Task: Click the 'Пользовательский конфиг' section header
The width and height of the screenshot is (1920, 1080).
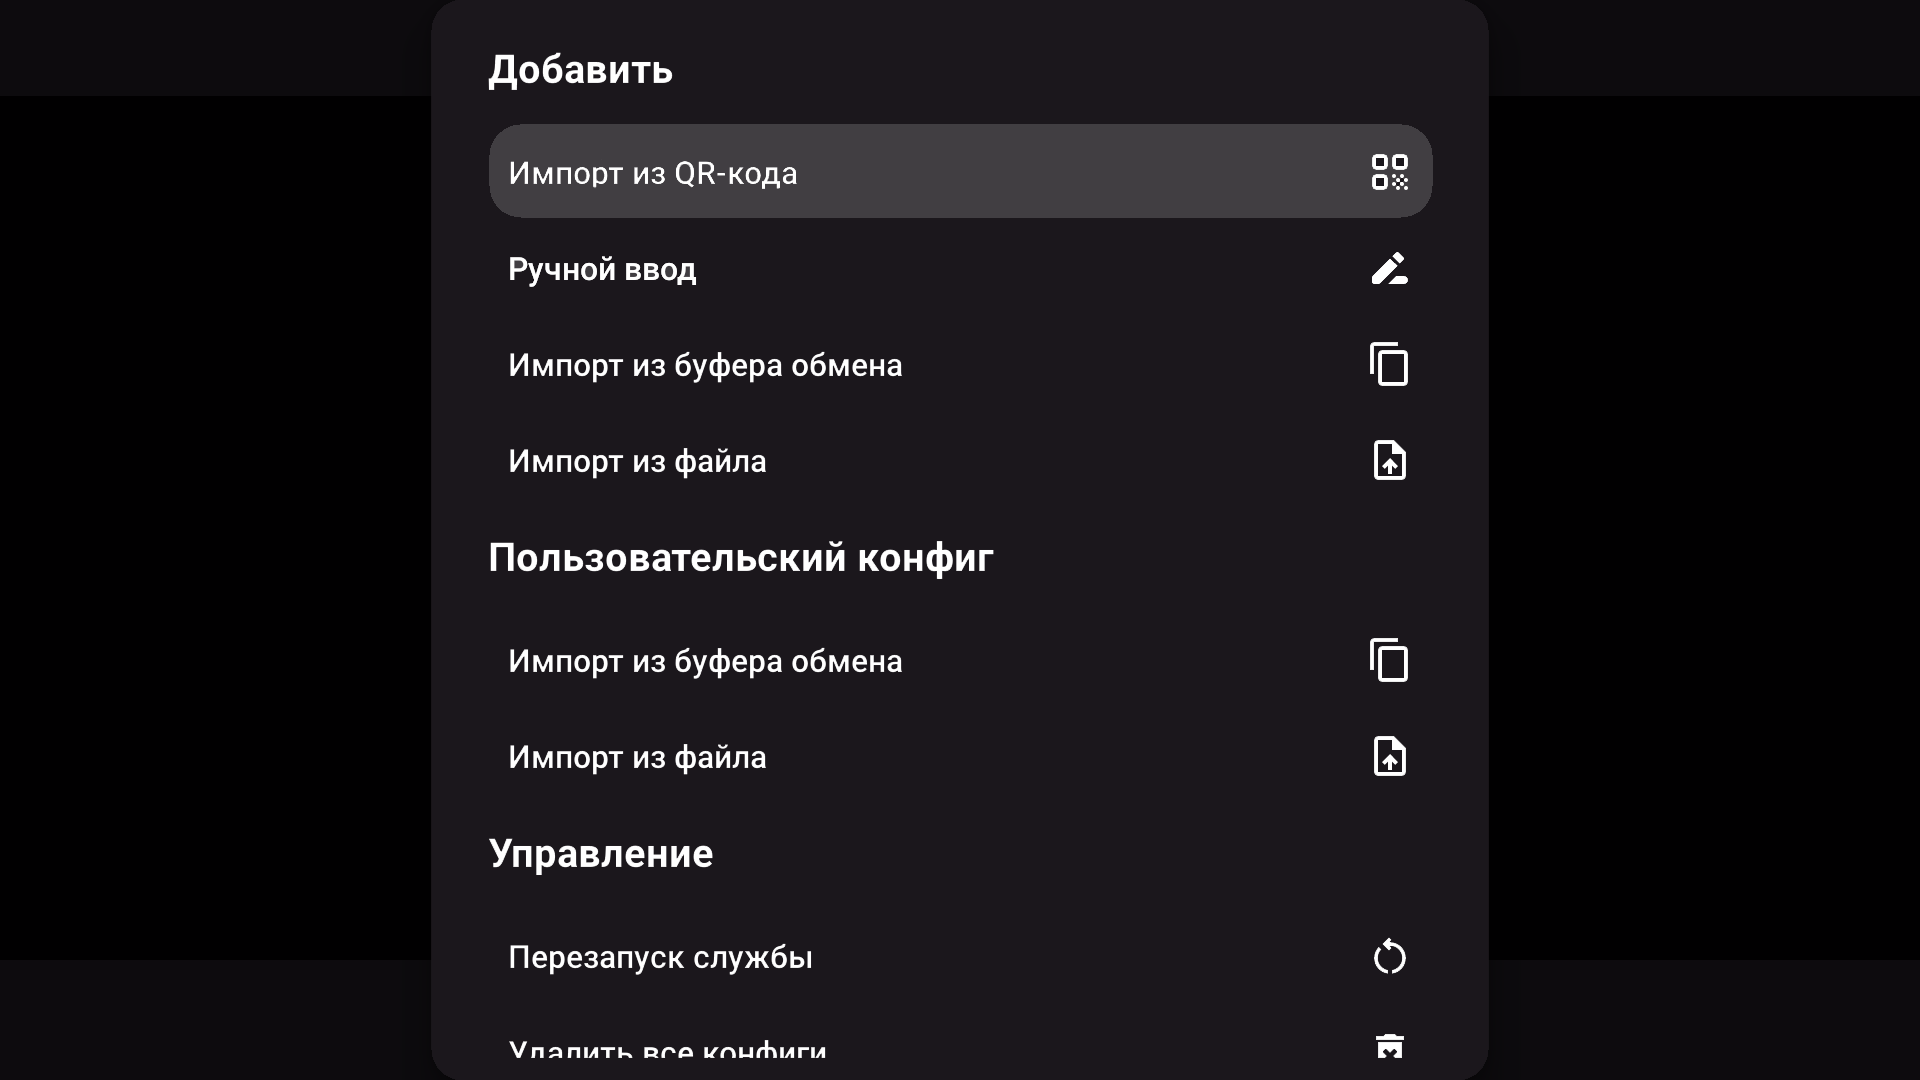Action: coord(740,557)
